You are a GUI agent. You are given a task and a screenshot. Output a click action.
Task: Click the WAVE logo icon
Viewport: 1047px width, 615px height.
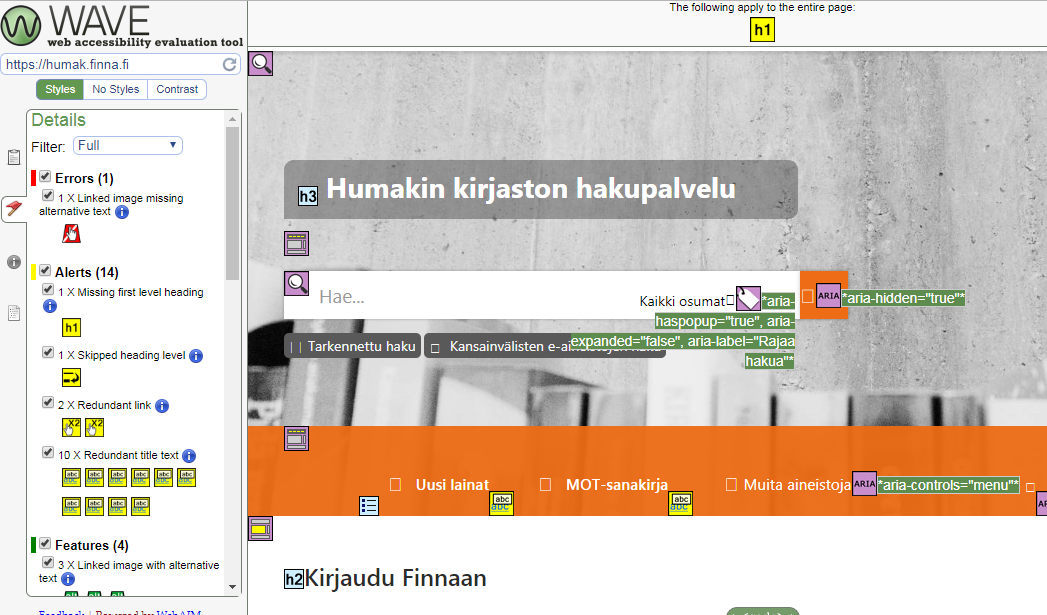(21, 25)
